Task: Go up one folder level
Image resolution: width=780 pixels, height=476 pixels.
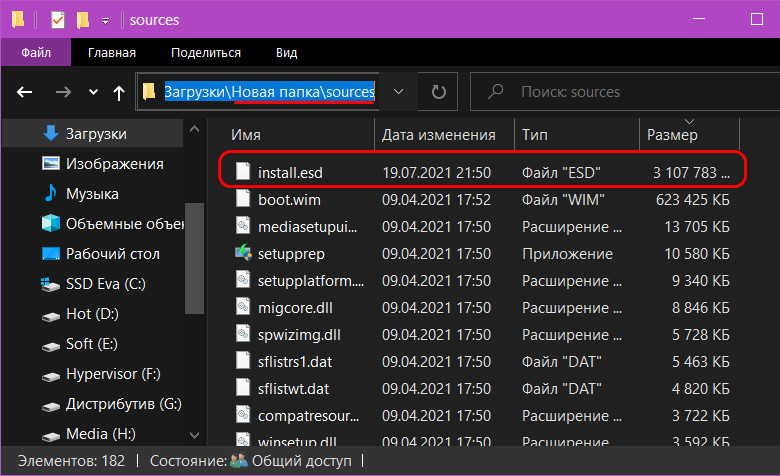Action: click(x=118, y=92)
